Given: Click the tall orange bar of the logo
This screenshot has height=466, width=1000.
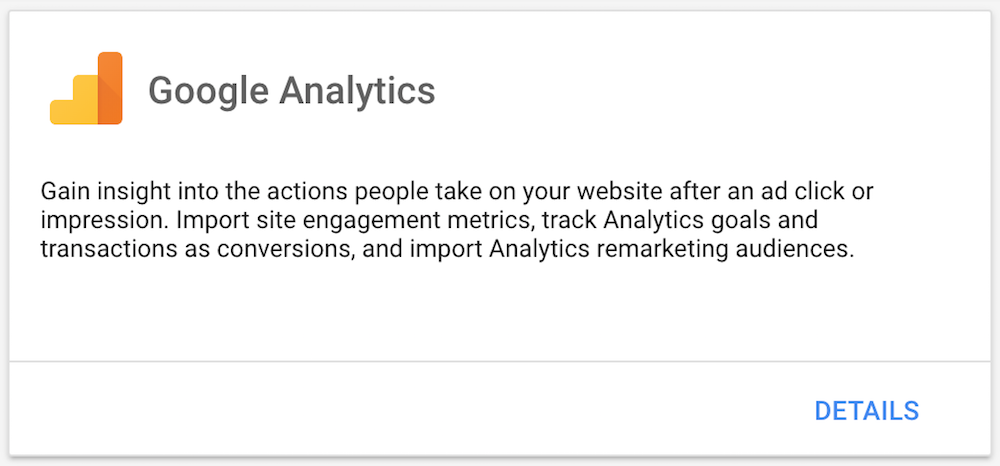Looking at the screenshot, I should coord(109,88).
